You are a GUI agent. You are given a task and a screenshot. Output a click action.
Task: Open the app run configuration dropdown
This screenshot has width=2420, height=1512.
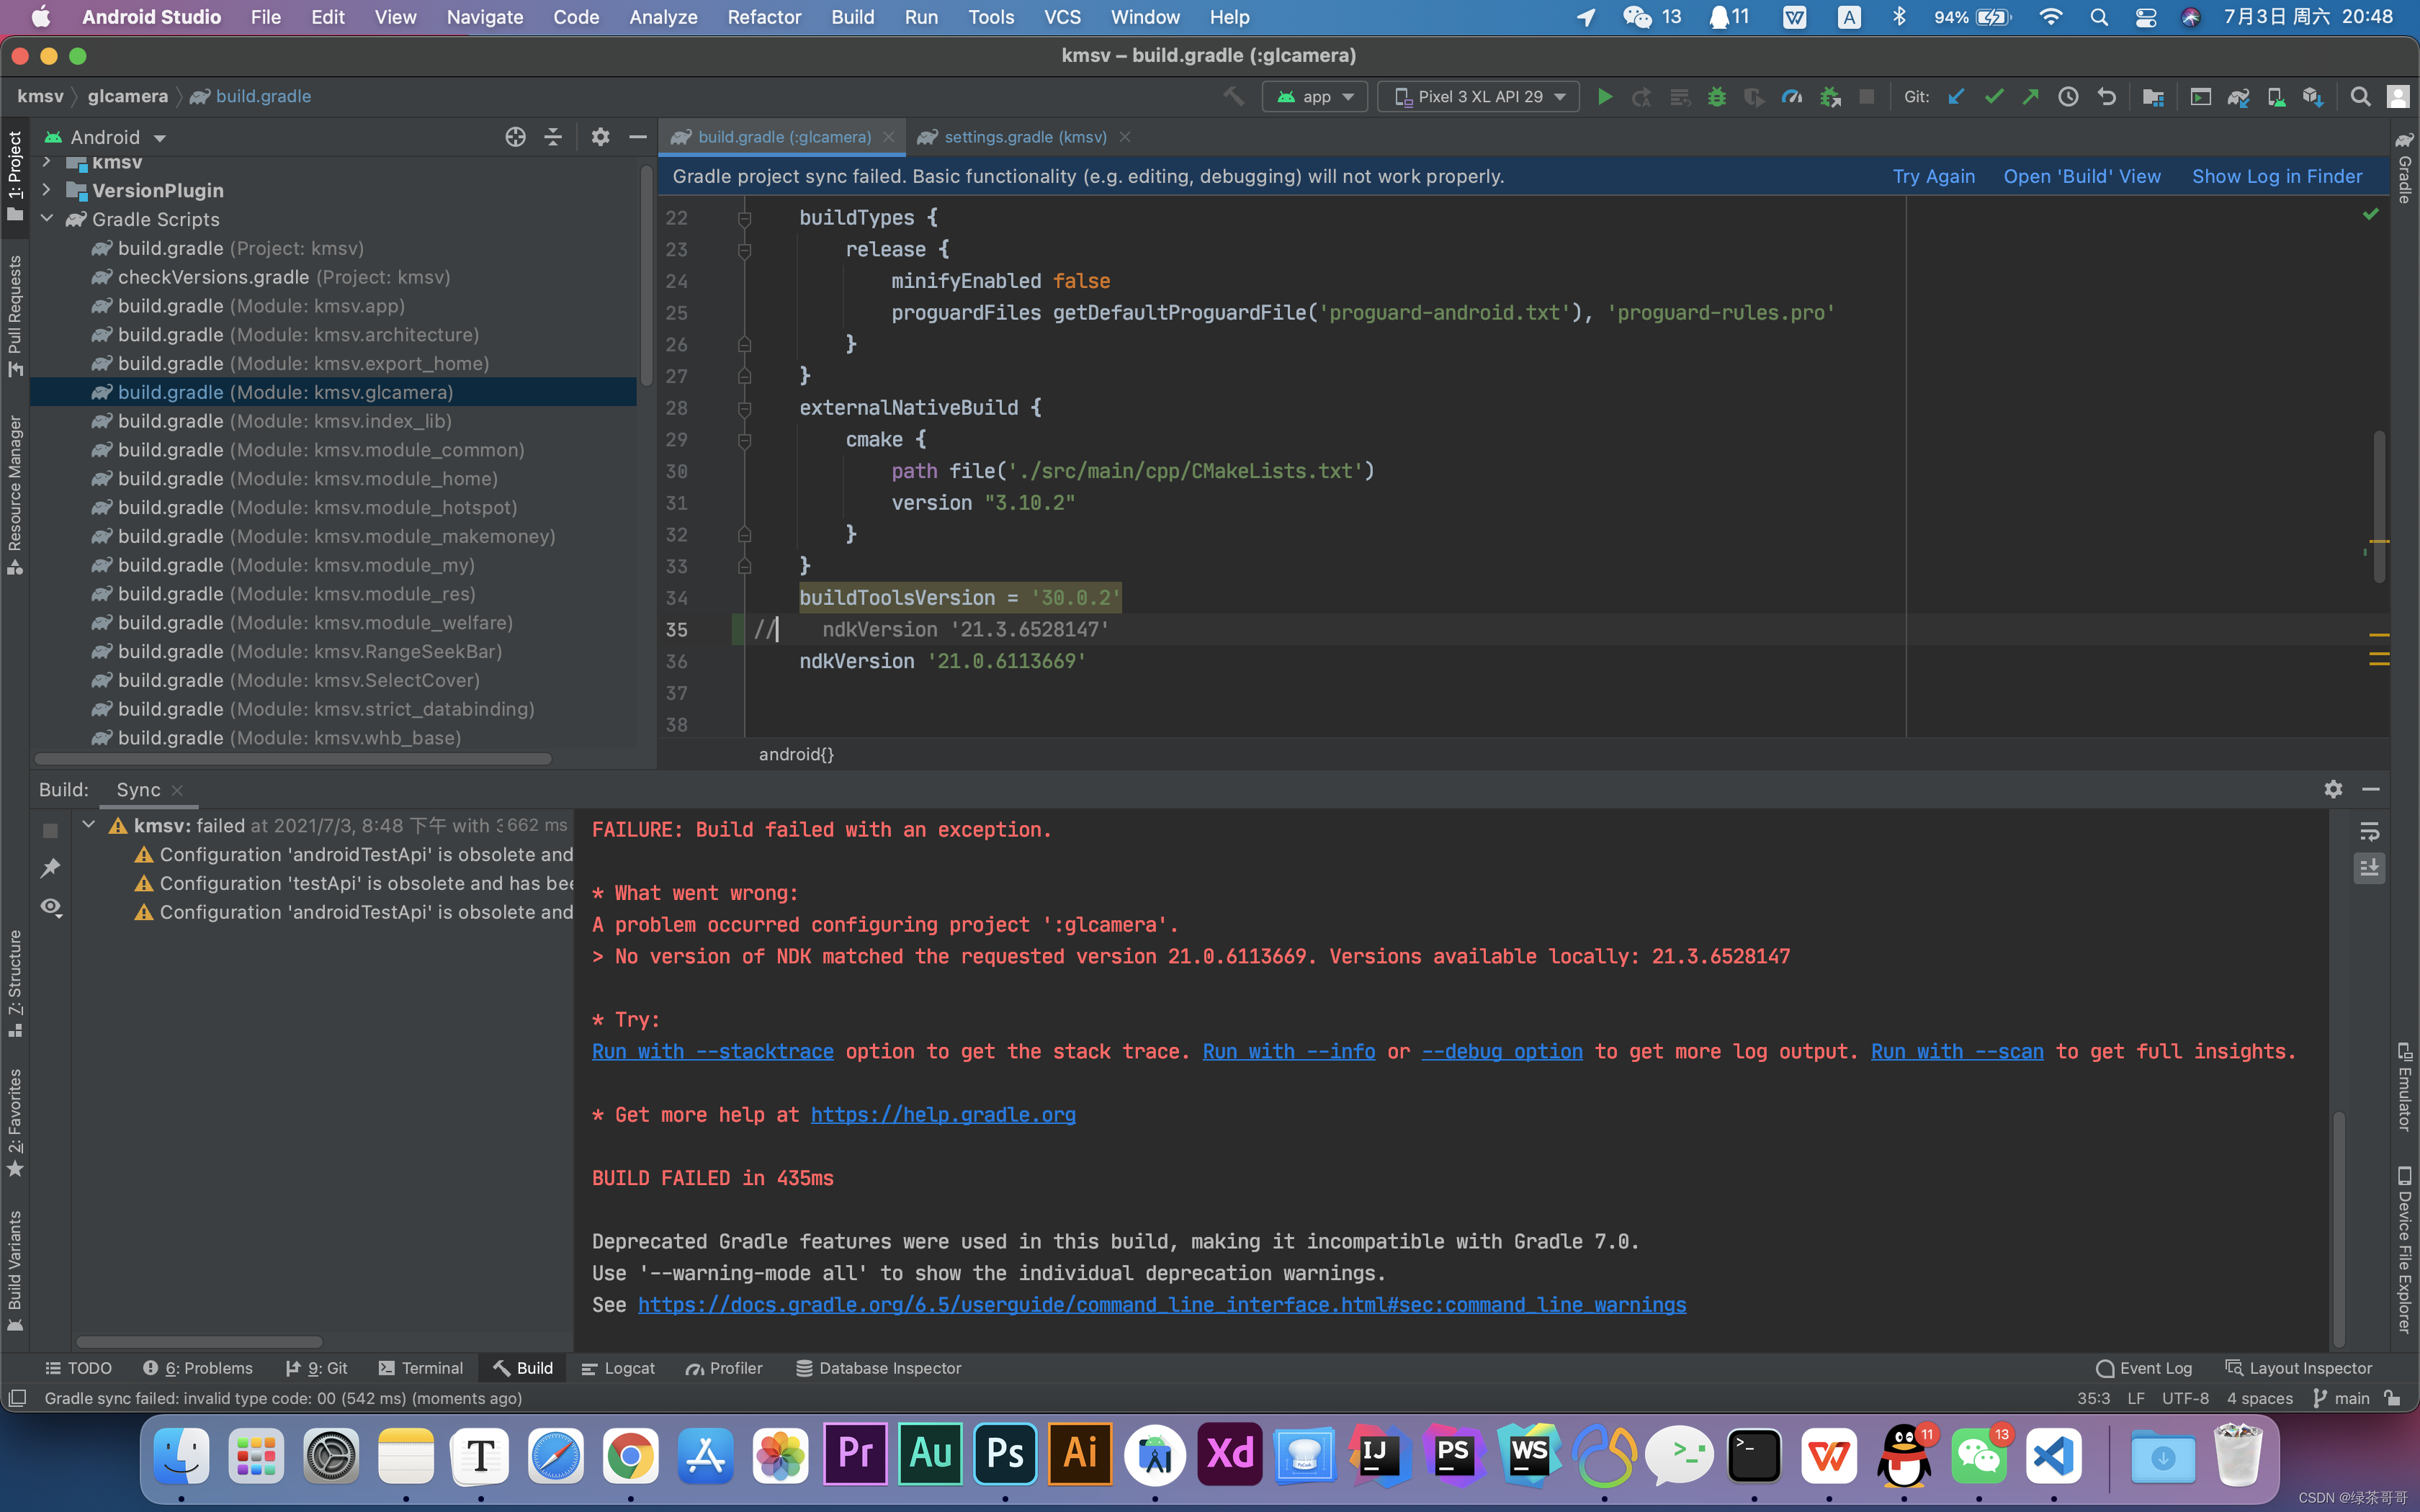point(1315,97)
